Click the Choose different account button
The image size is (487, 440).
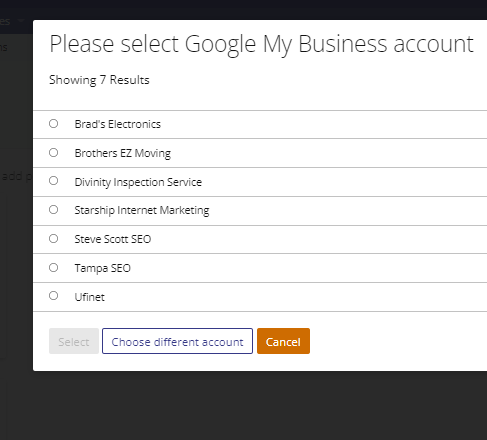click(x=177, y=341)
